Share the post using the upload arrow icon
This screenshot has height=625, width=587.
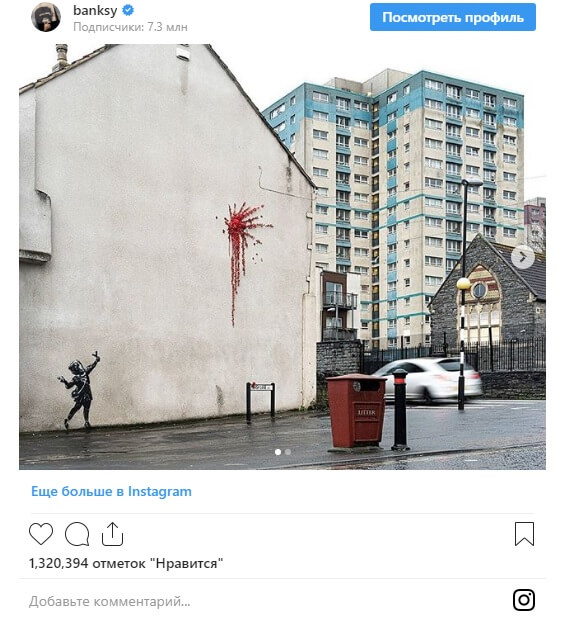coord(112,534)
